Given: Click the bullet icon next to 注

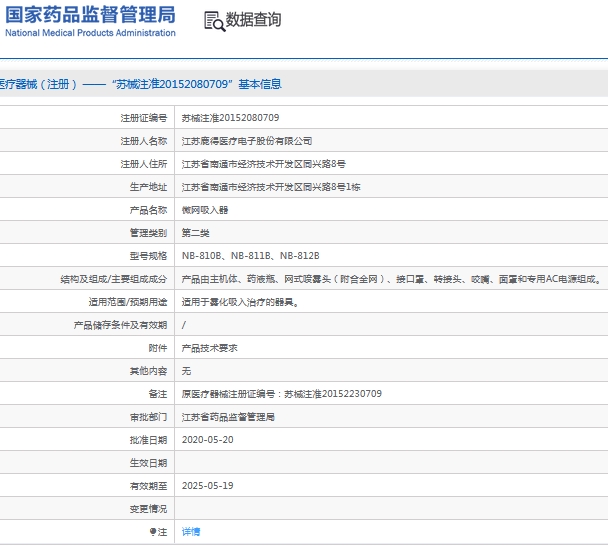Looking at the screenshot, I should point(153,532).
